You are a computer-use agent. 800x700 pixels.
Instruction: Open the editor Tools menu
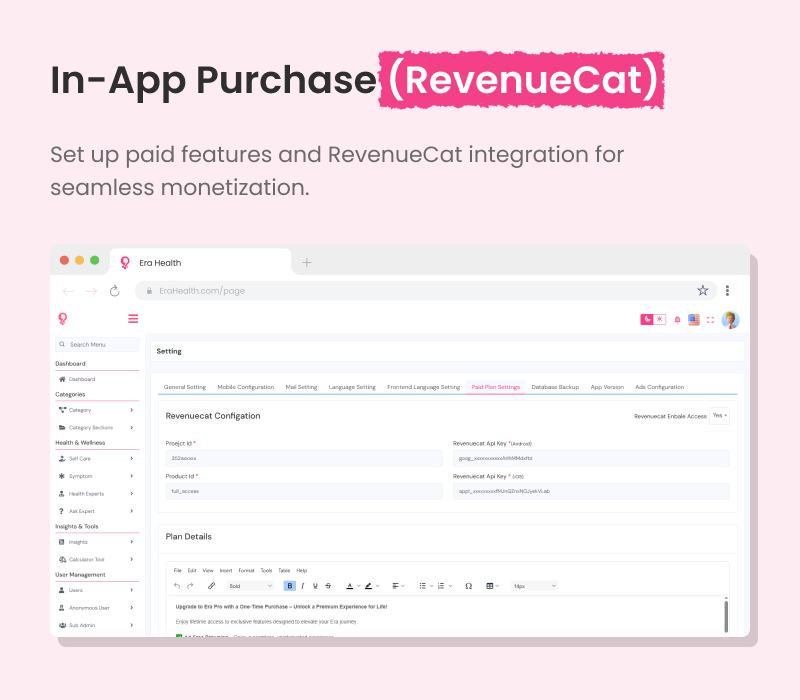(266, 570)
